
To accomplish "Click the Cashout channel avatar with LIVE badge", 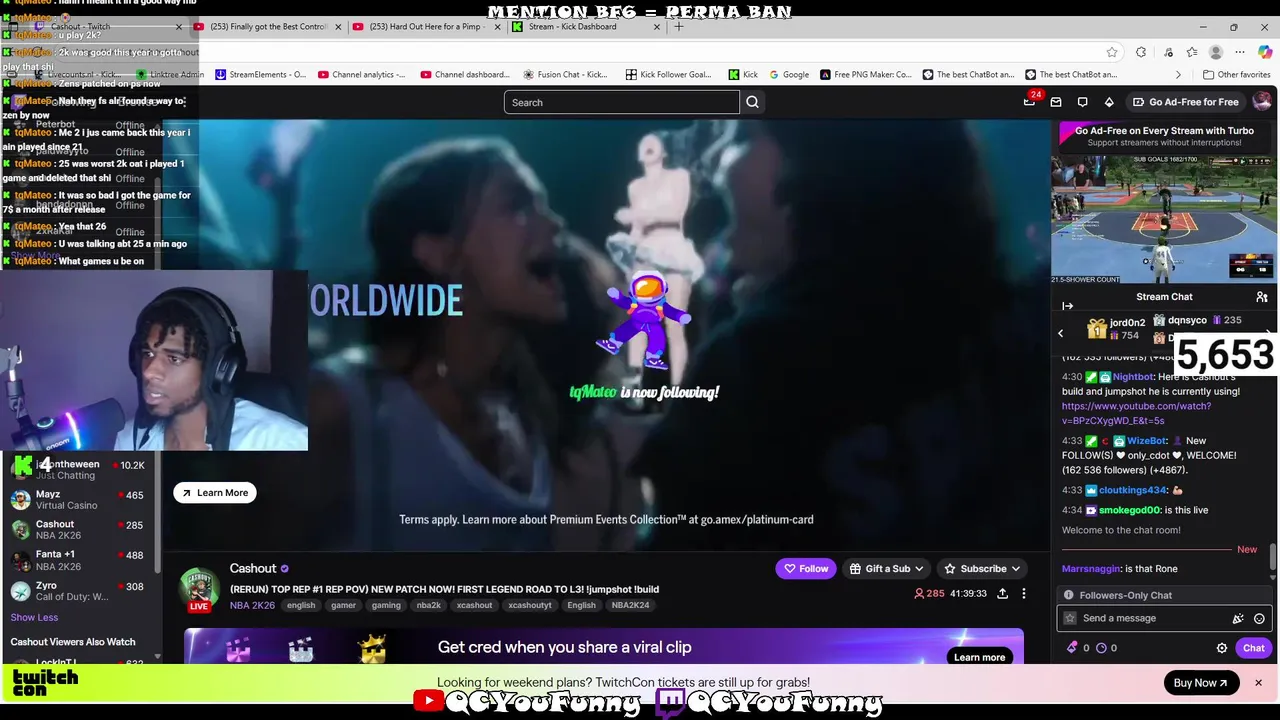I will click(x=199, y=589).
